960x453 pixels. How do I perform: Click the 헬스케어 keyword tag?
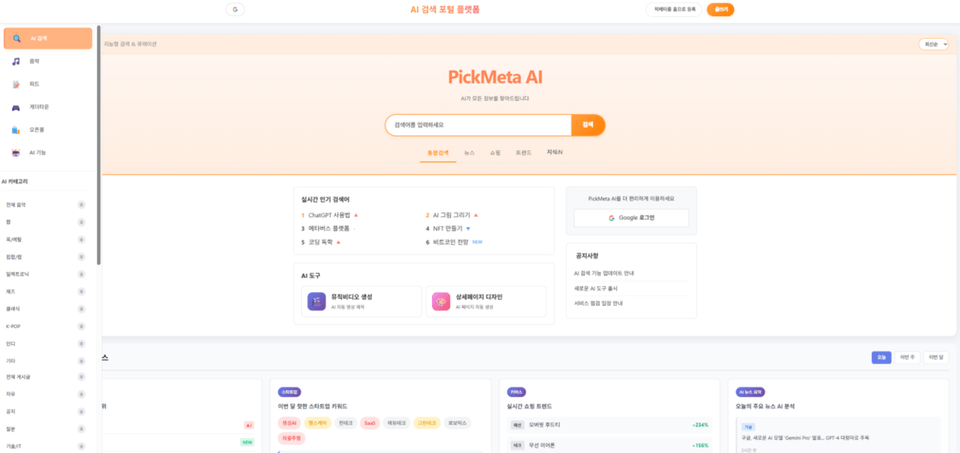318,423
